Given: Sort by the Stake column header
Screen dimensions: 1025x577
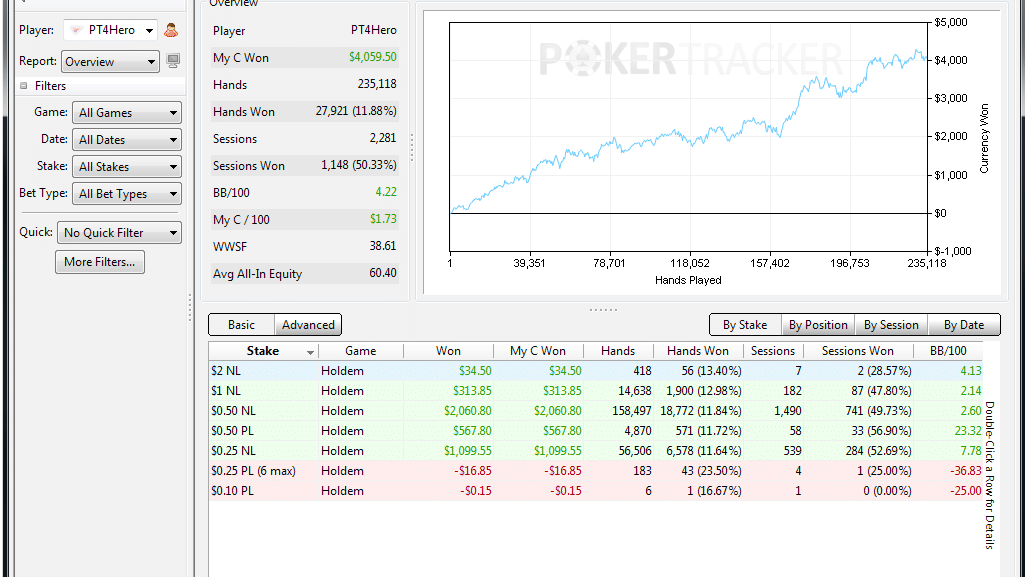Looking at the screenshot, I should [x=263, y=351].
